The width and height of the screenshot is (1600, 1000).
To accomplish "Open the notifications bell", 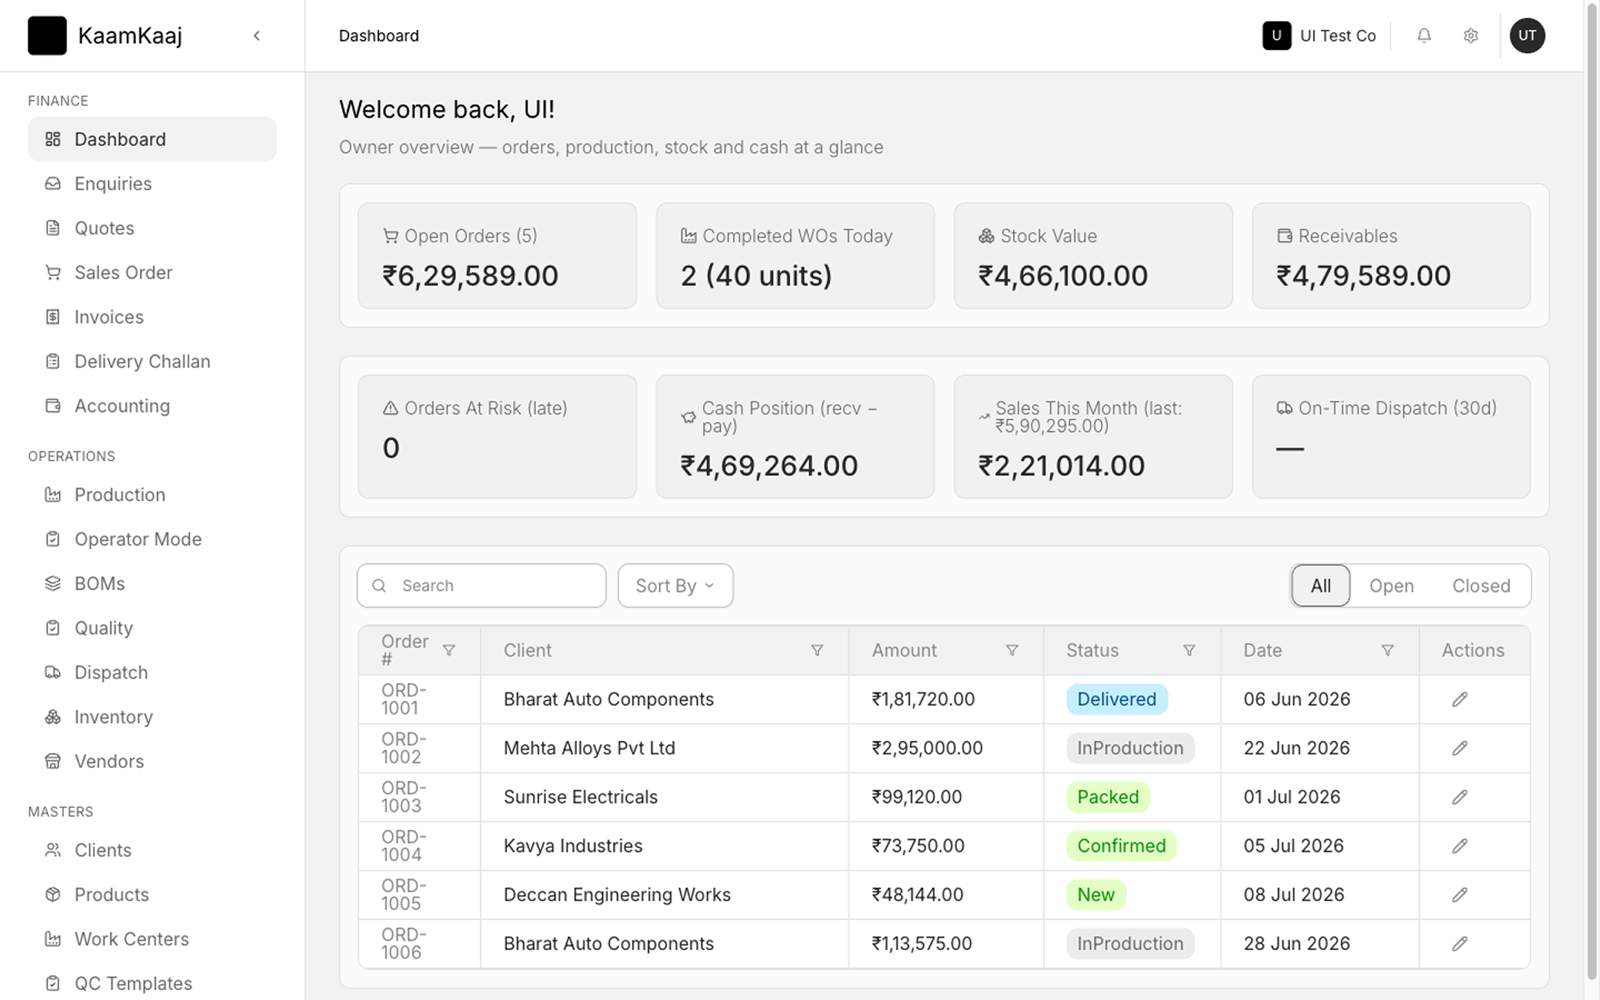I will point(1424,36).
